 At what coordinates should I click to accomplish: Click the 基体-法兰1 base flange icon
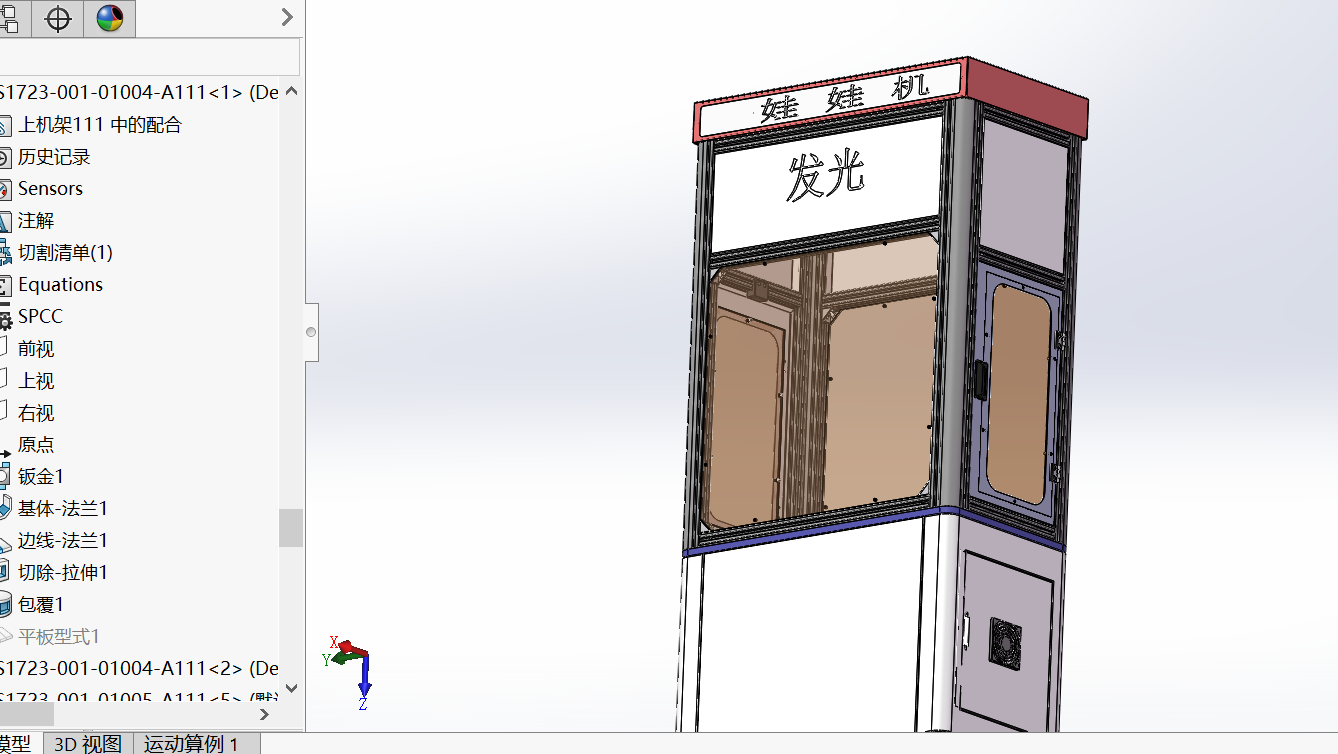(x=9, y=508)
